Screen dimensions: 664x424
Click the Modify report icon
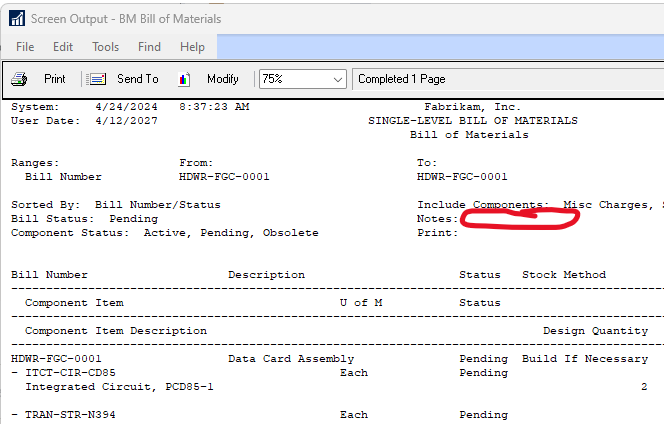(x=184, y=79)
